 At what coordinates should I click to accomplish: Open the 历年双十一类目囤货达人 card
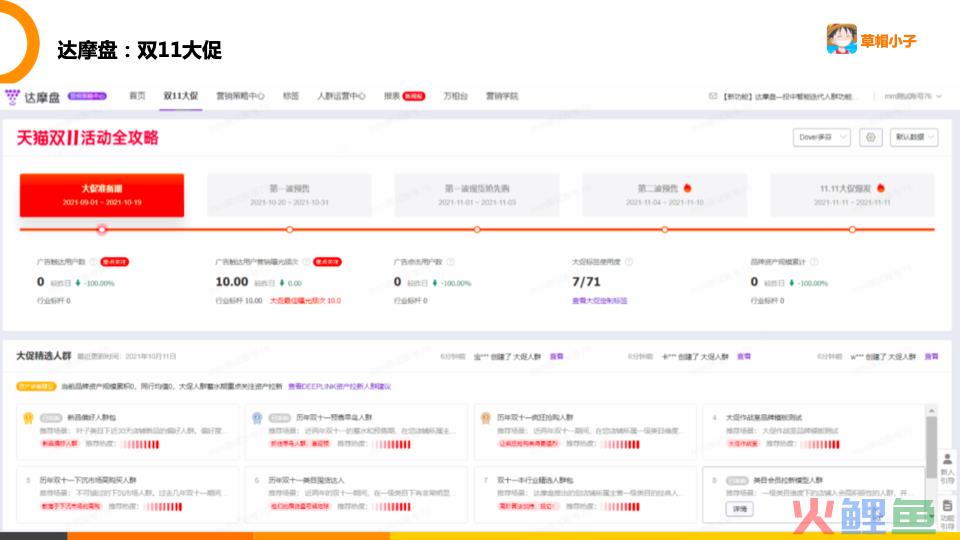tap(356, 493)
